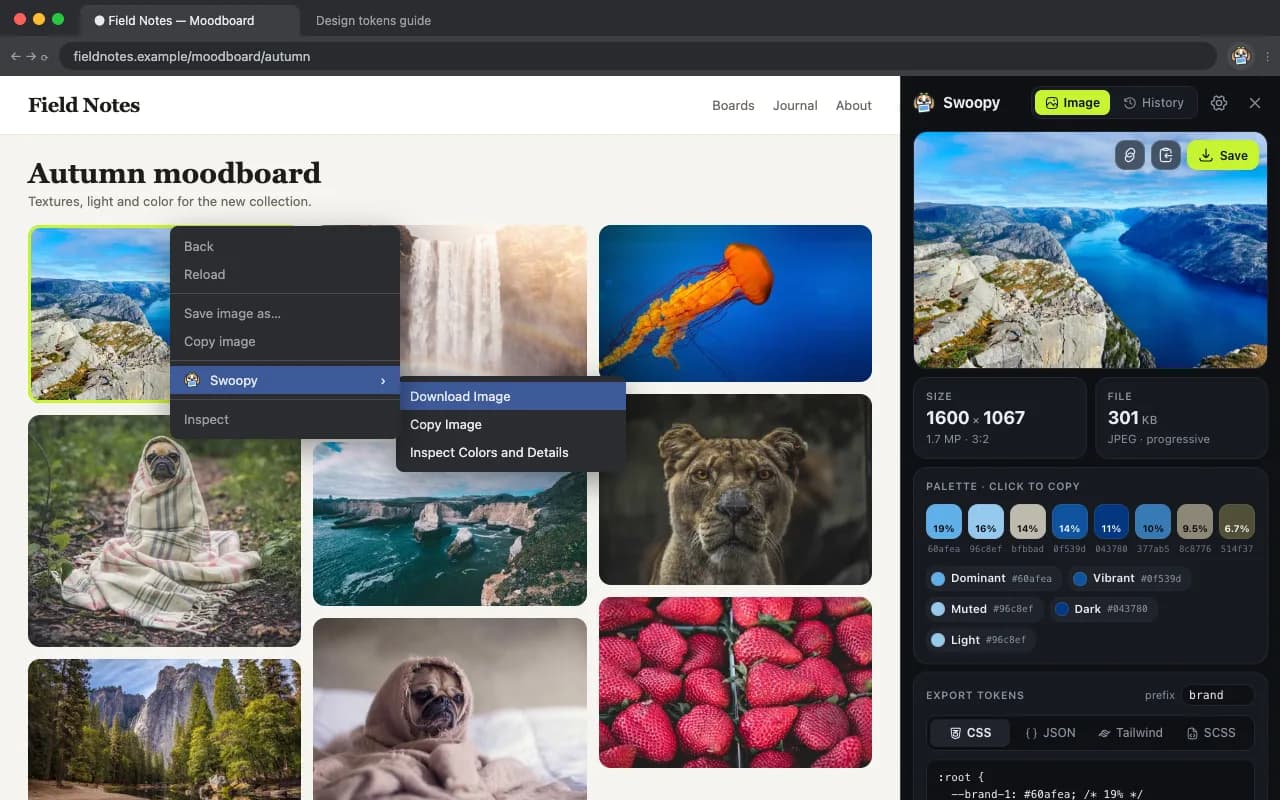This screenshot has height=800, width=1280.
Task: Copy the 0f539d palette swatch
Action: (x=1069, y=522)
